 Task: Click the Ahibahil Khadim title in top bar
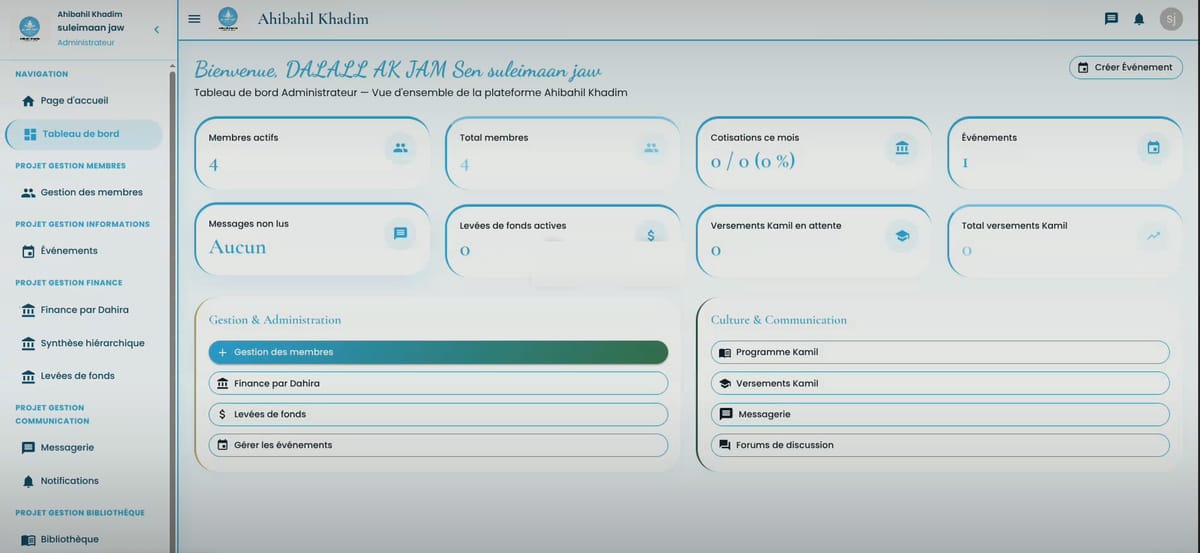pos(313,19)
